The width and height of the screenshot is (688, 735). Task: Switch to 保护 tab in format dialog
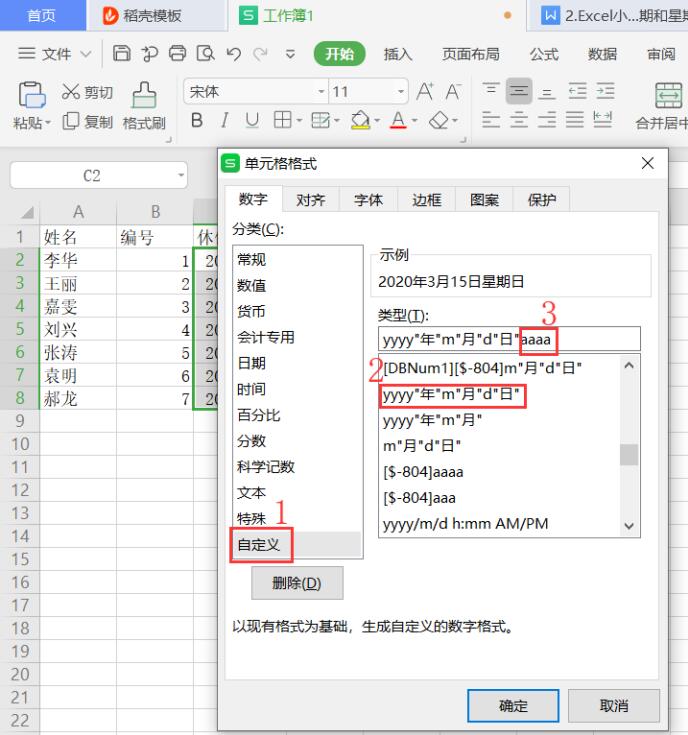542,200
